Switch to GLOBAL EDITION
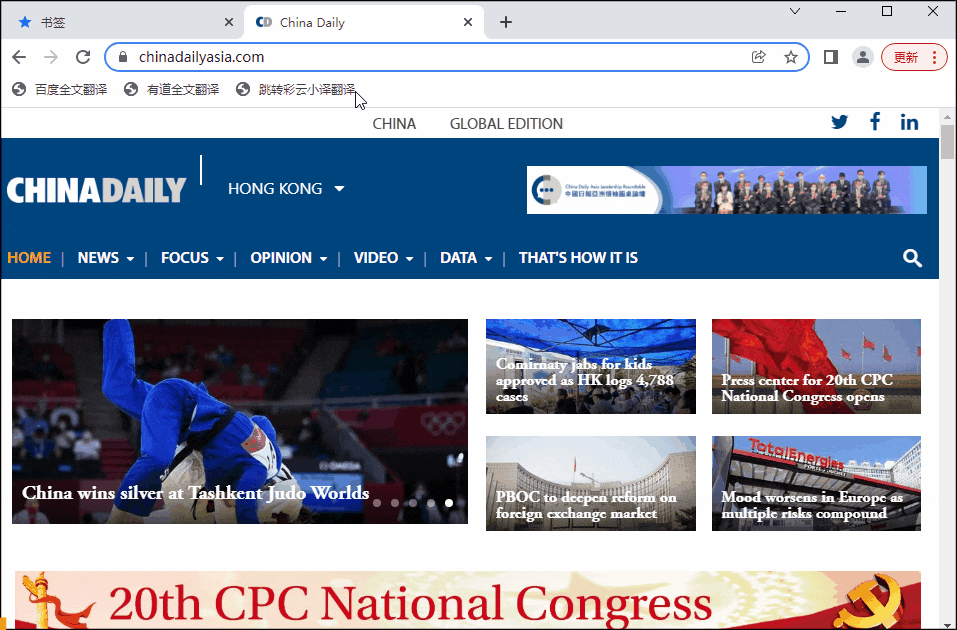 (x=506, y=123)
